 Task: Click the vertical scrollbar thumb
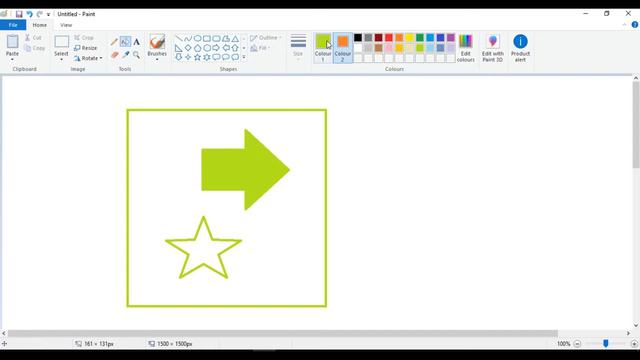tap(636, 124)
